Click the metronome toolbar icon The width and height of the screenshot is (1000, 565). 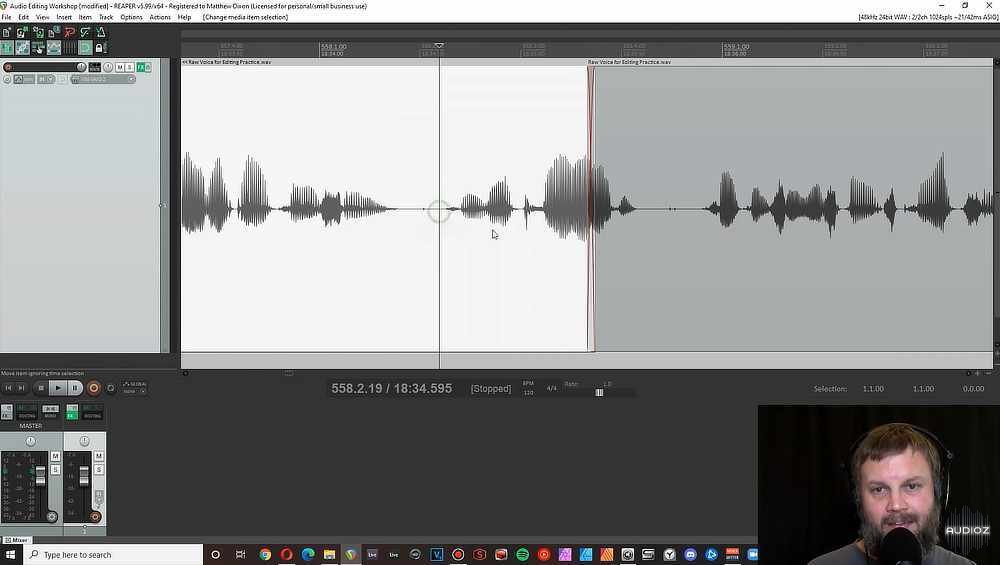(100, 33)
